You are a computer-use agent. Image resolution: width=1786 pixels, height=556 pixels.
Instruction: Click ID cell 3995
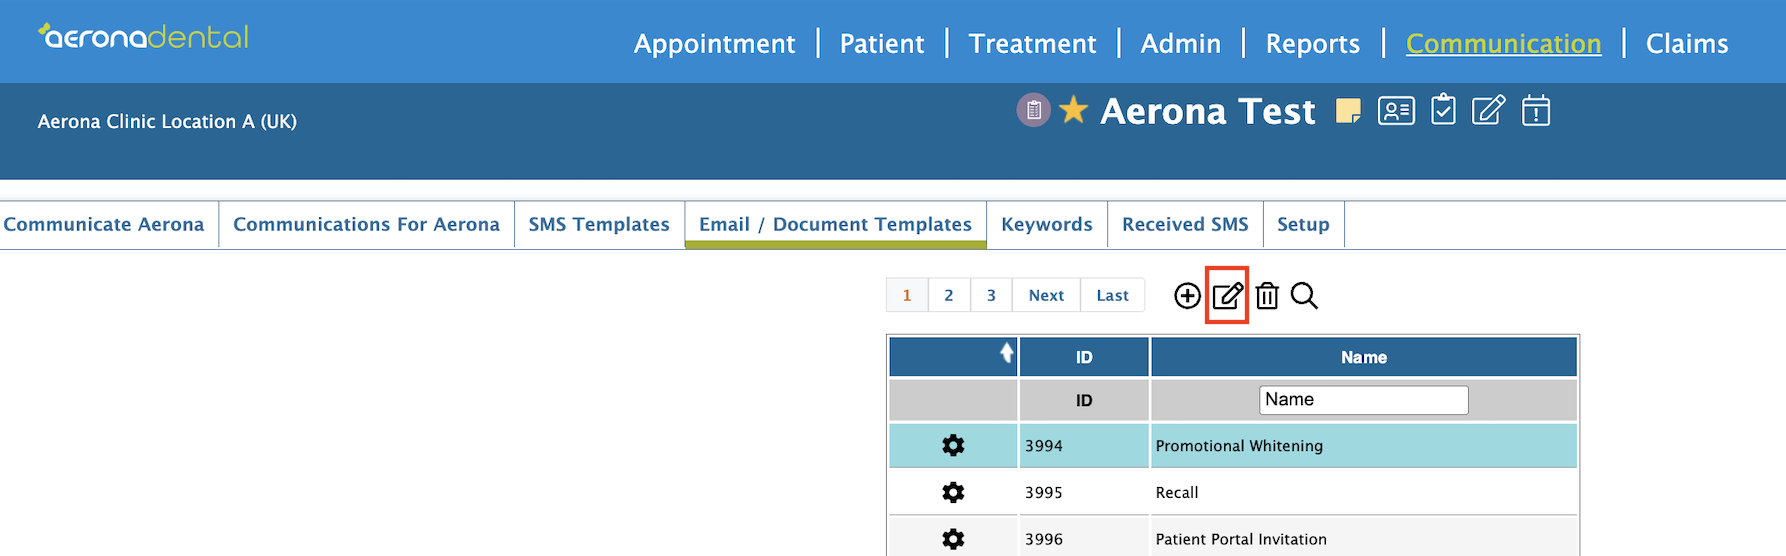pos(1084,493)
